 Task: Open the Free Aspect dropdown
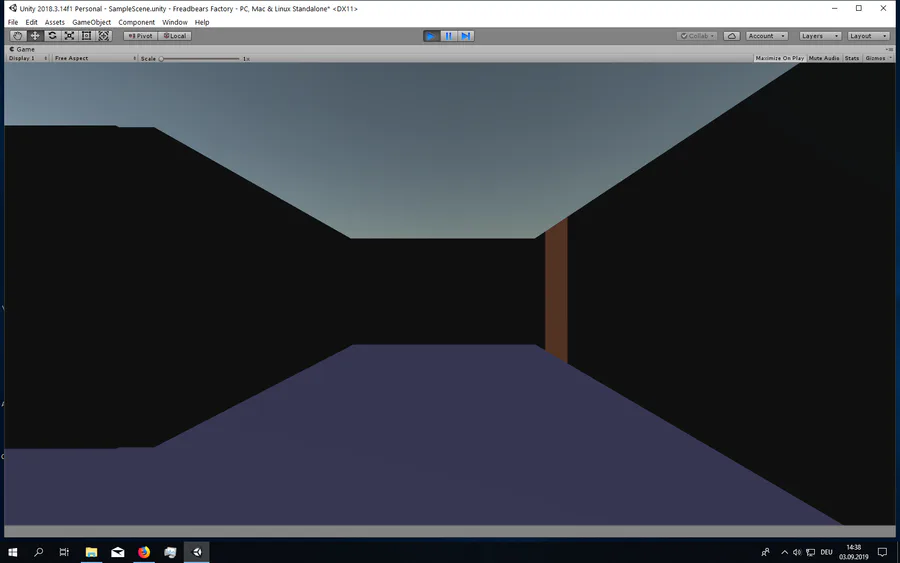click(x=95, y=58)
